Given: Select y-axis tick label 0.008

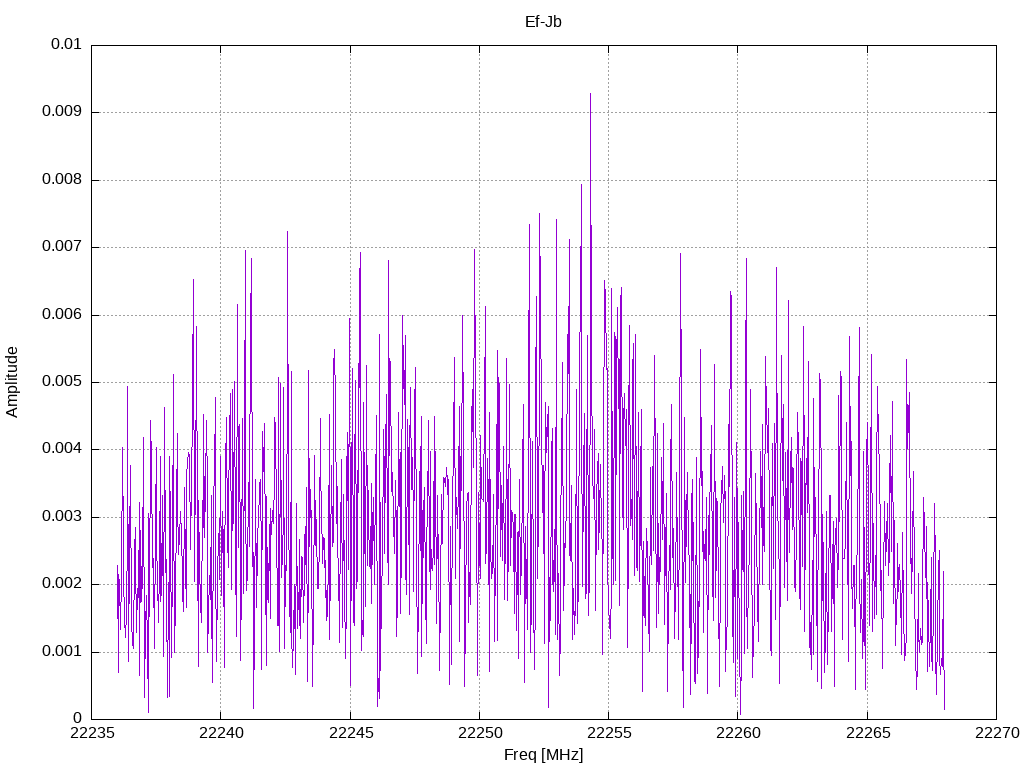Looking at the screenshot, I should (x=62, y=180).
